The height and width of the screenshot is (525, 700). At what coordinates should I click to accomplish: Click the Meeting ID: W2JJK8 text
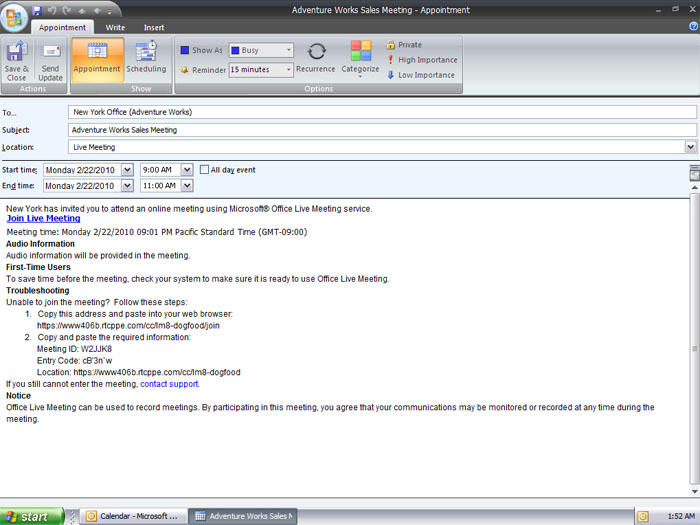[x=74, y=349]
